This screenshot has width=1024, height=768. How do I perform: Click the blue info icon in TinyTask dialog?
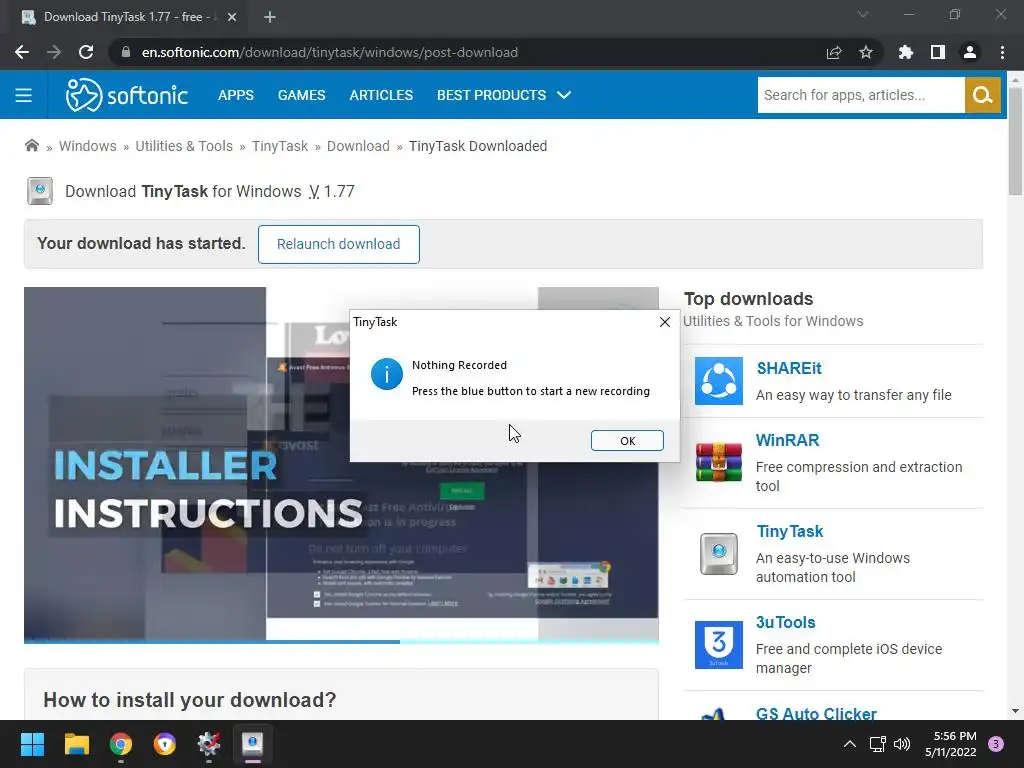[x=387, y=374]
